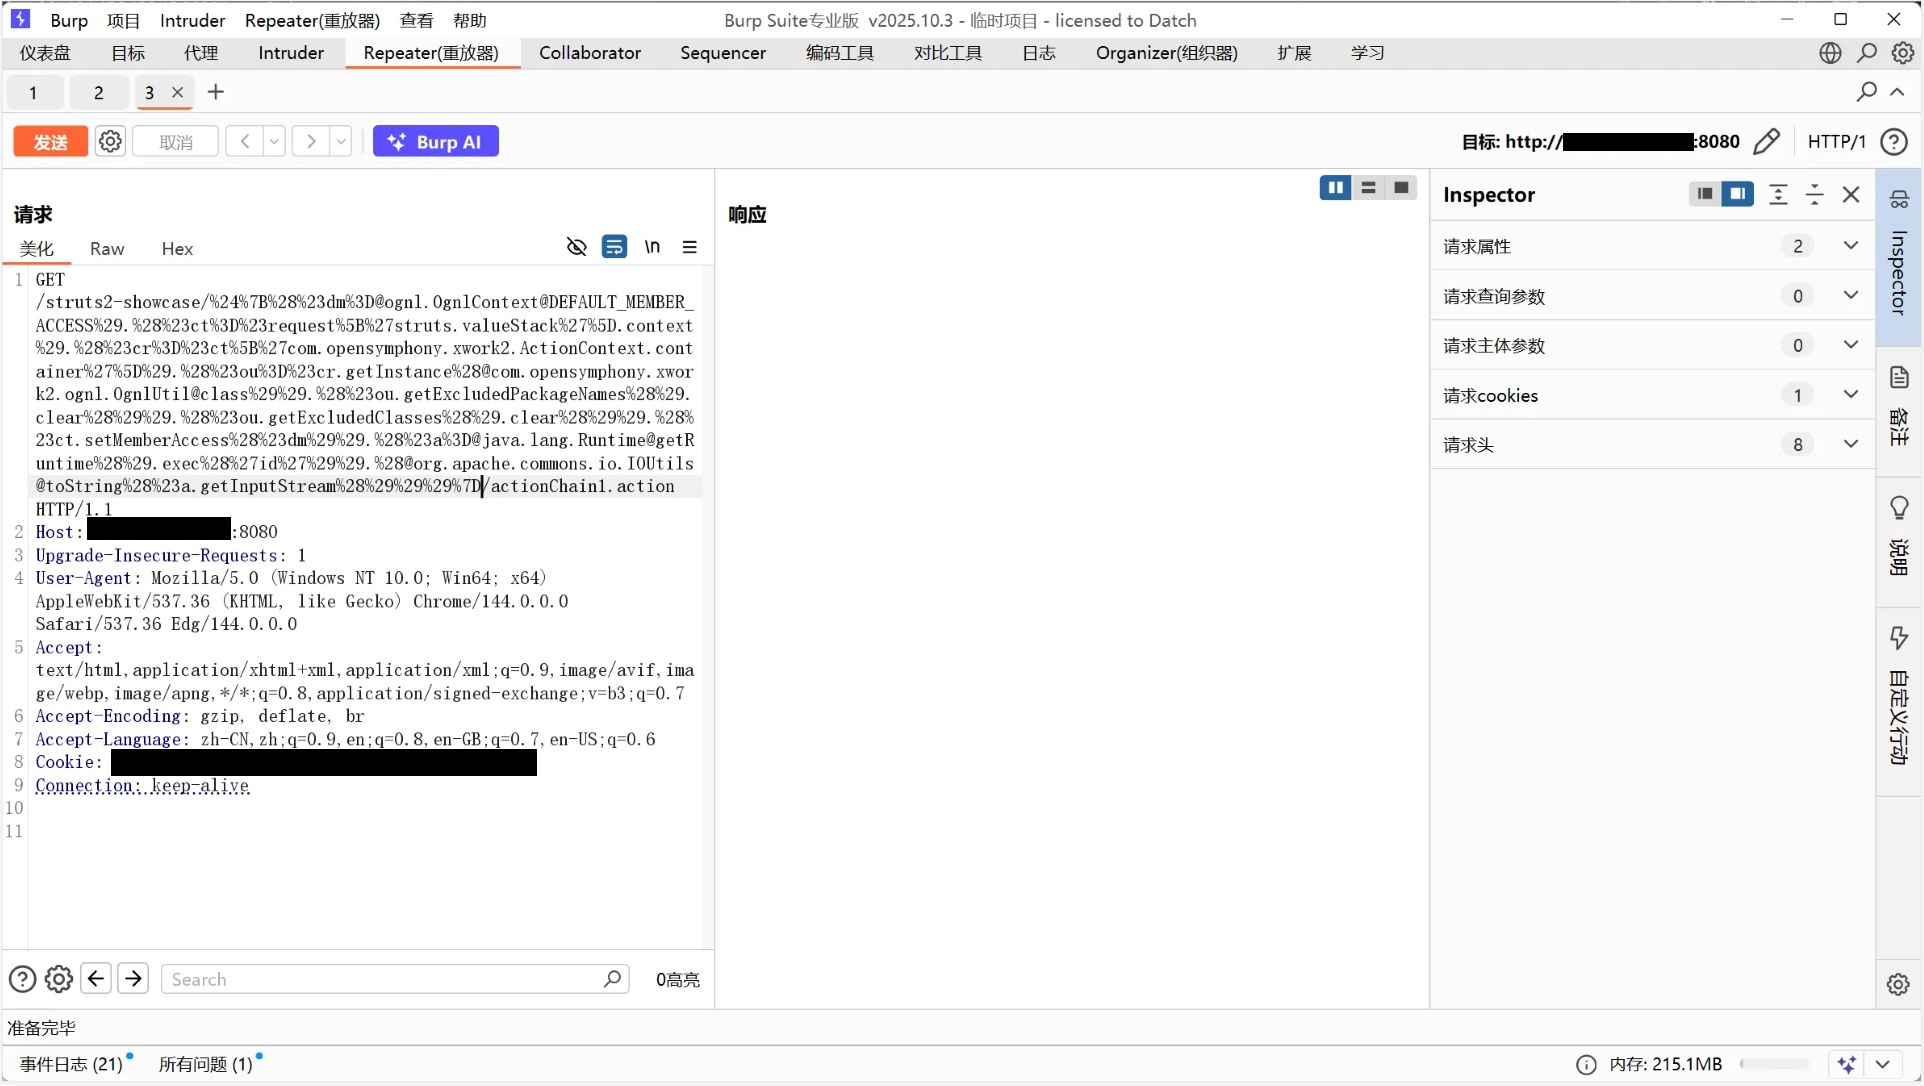Switch Inspector to left-docked layout
The height and width of the screenshot is (1086, 1924).
(x=1705, y=194)
